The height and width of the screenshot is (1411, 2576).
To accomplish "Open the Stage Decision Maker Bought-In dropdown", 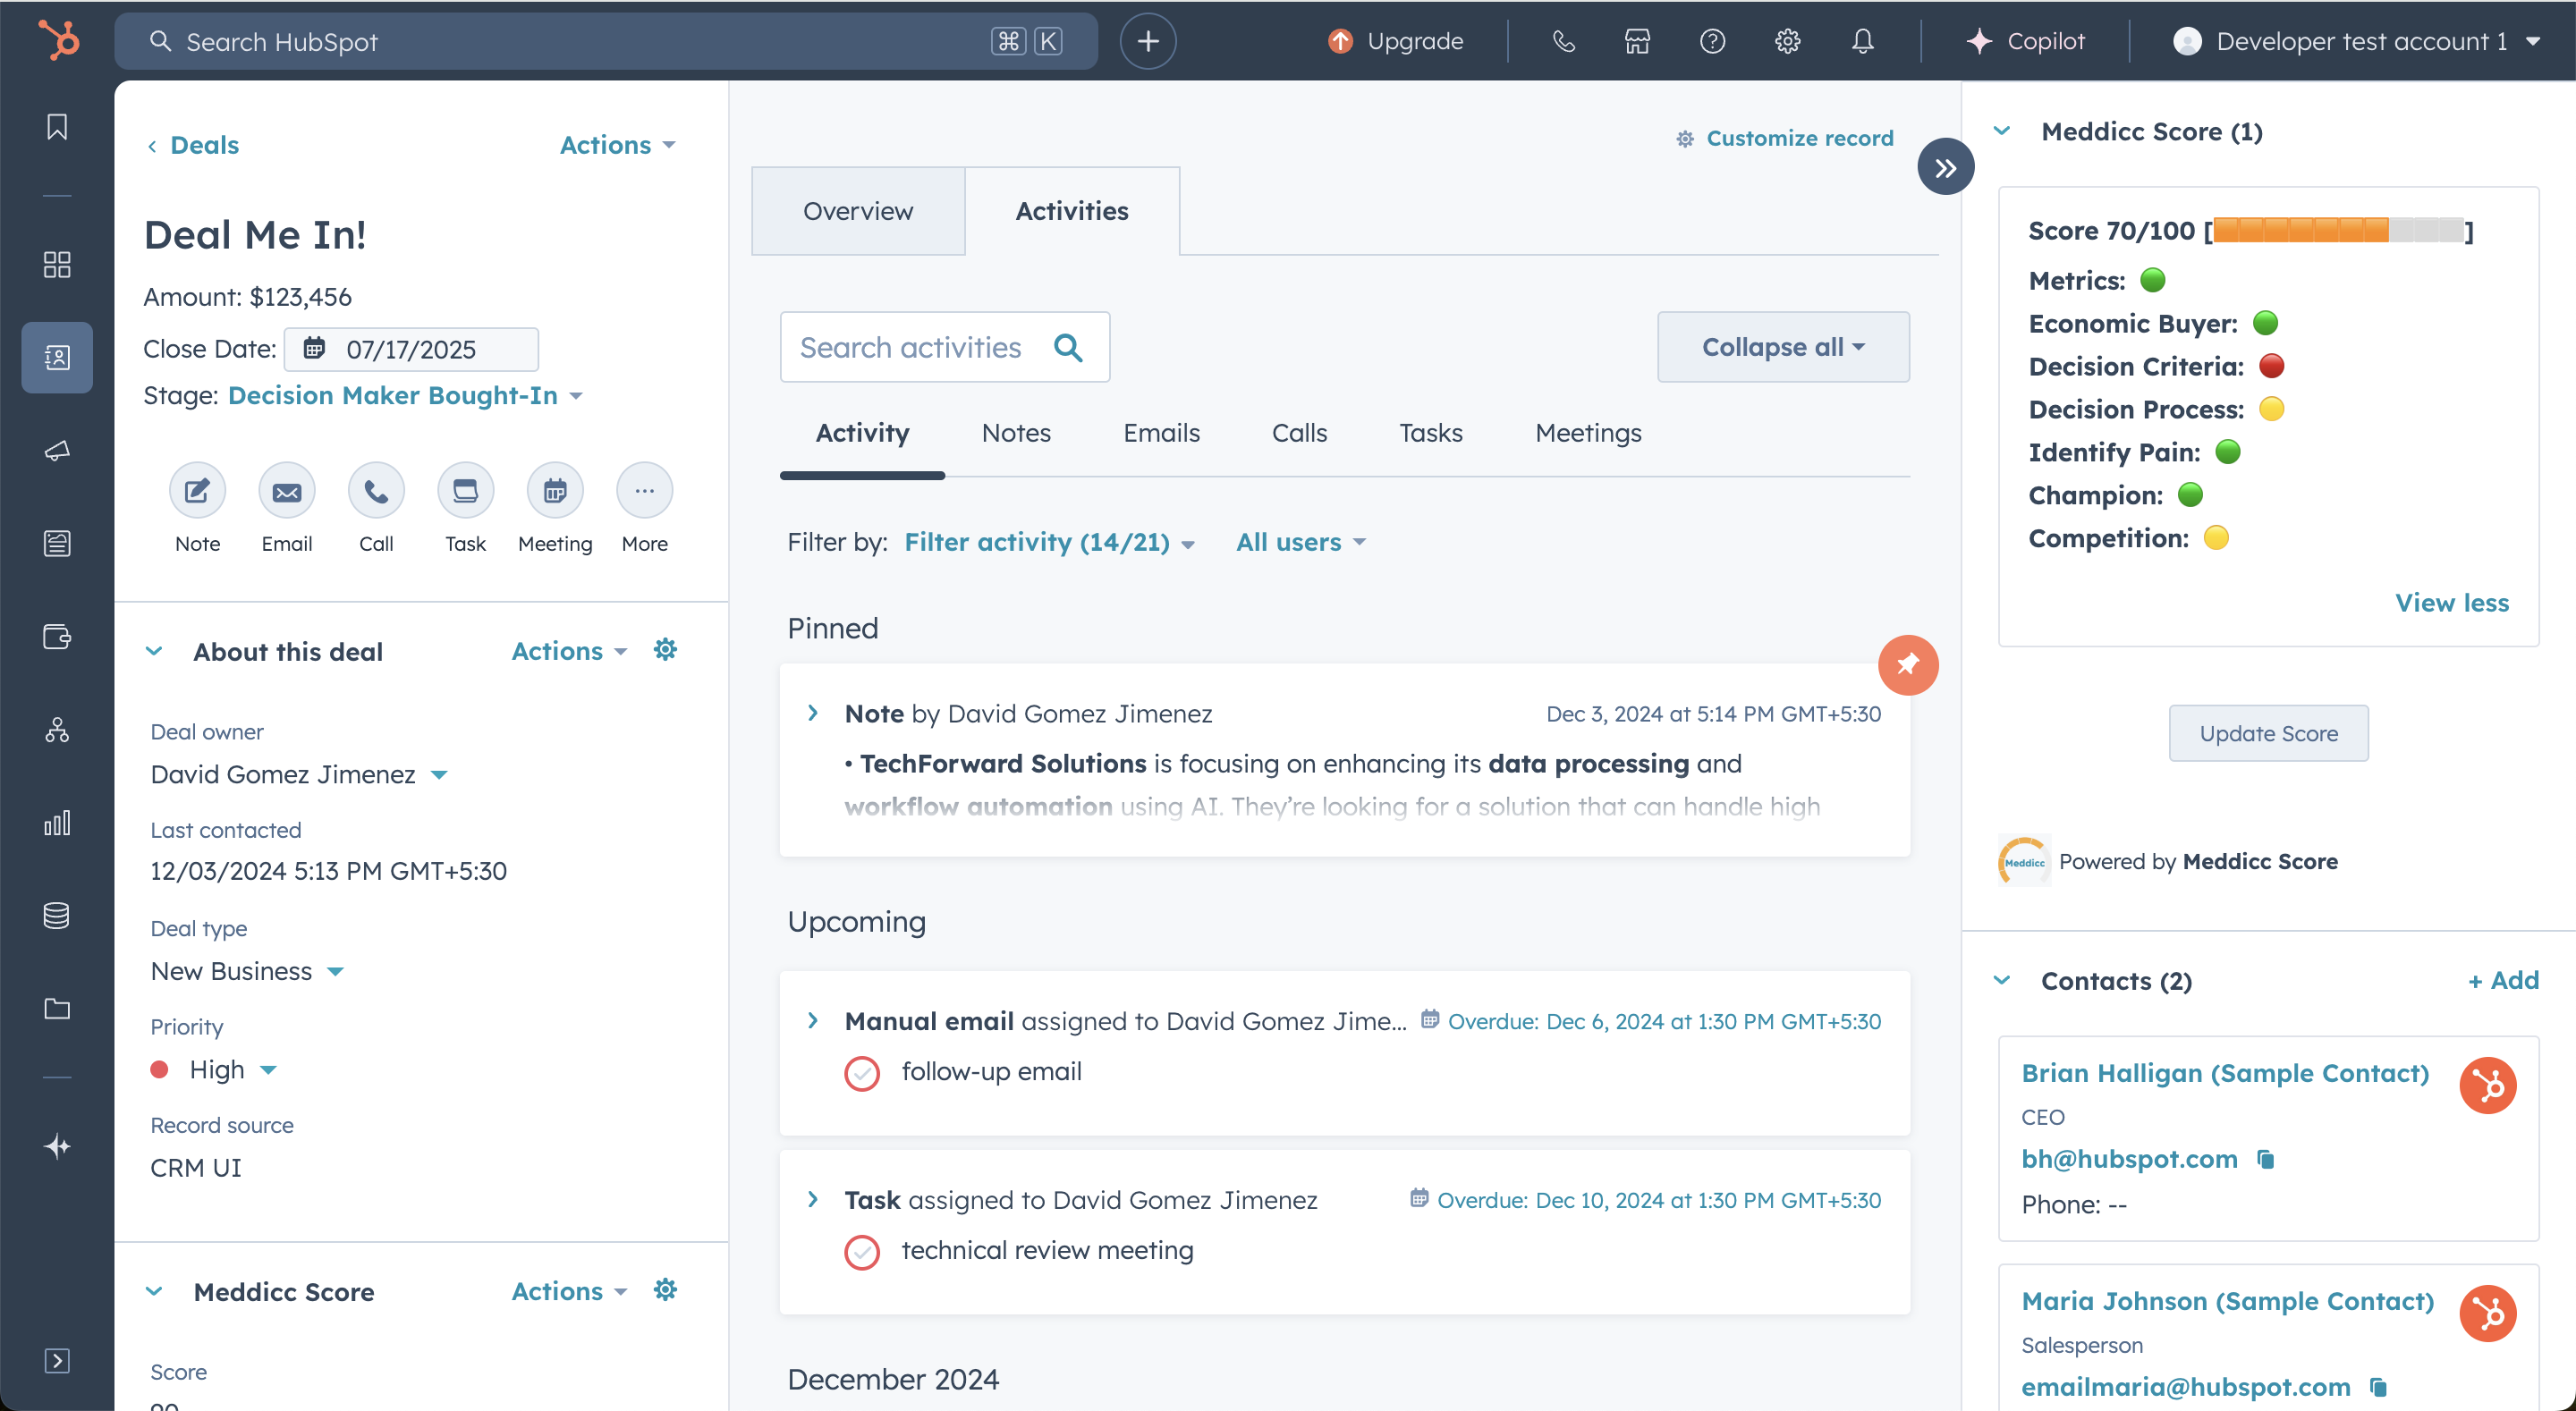I will [405, 396].
